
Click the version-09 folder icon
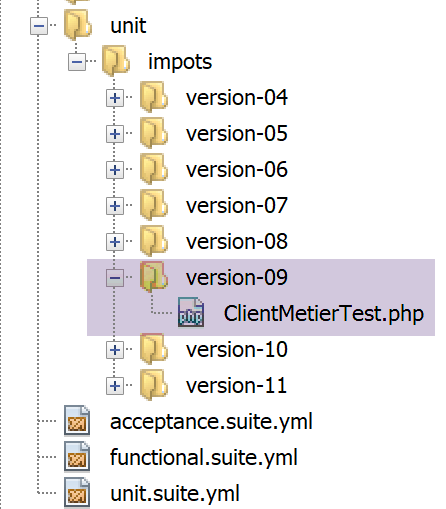coord(154,277)
